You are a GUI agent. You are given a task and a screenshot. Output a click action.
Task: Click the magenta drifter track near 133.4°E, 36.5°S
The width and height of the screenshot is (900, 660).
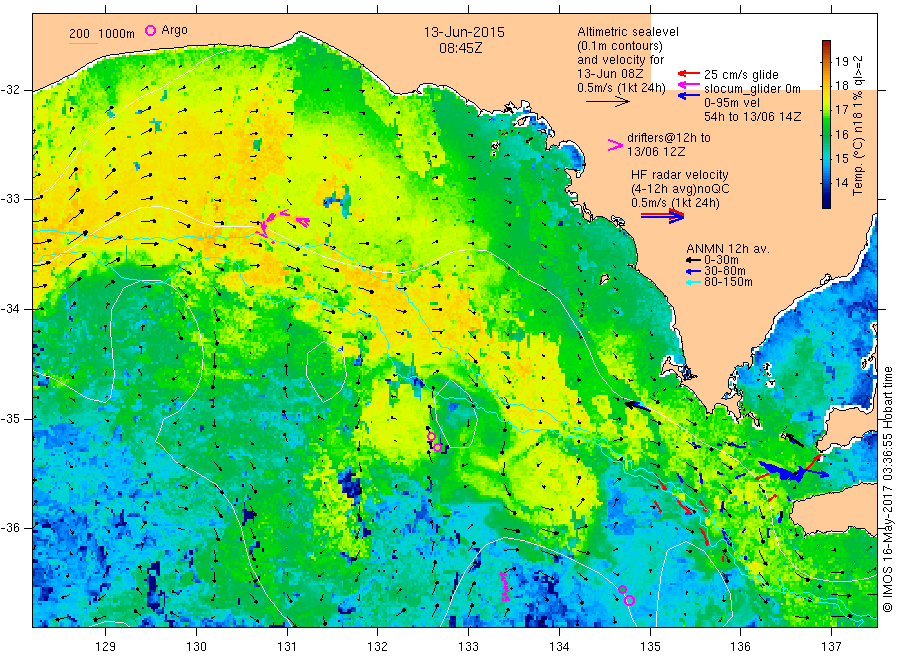click(x=505, y=586)
